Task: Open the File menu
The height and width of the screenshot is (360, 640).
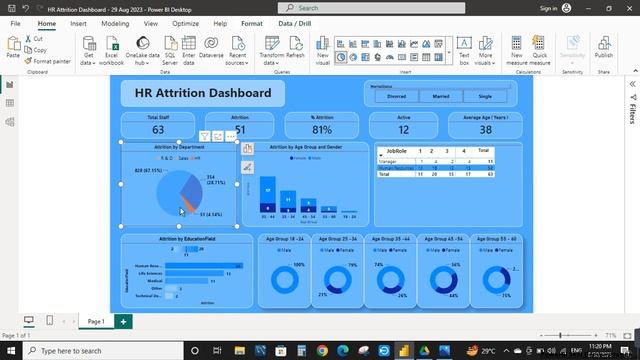Action: pyautogui.click(x=16, y=24)
